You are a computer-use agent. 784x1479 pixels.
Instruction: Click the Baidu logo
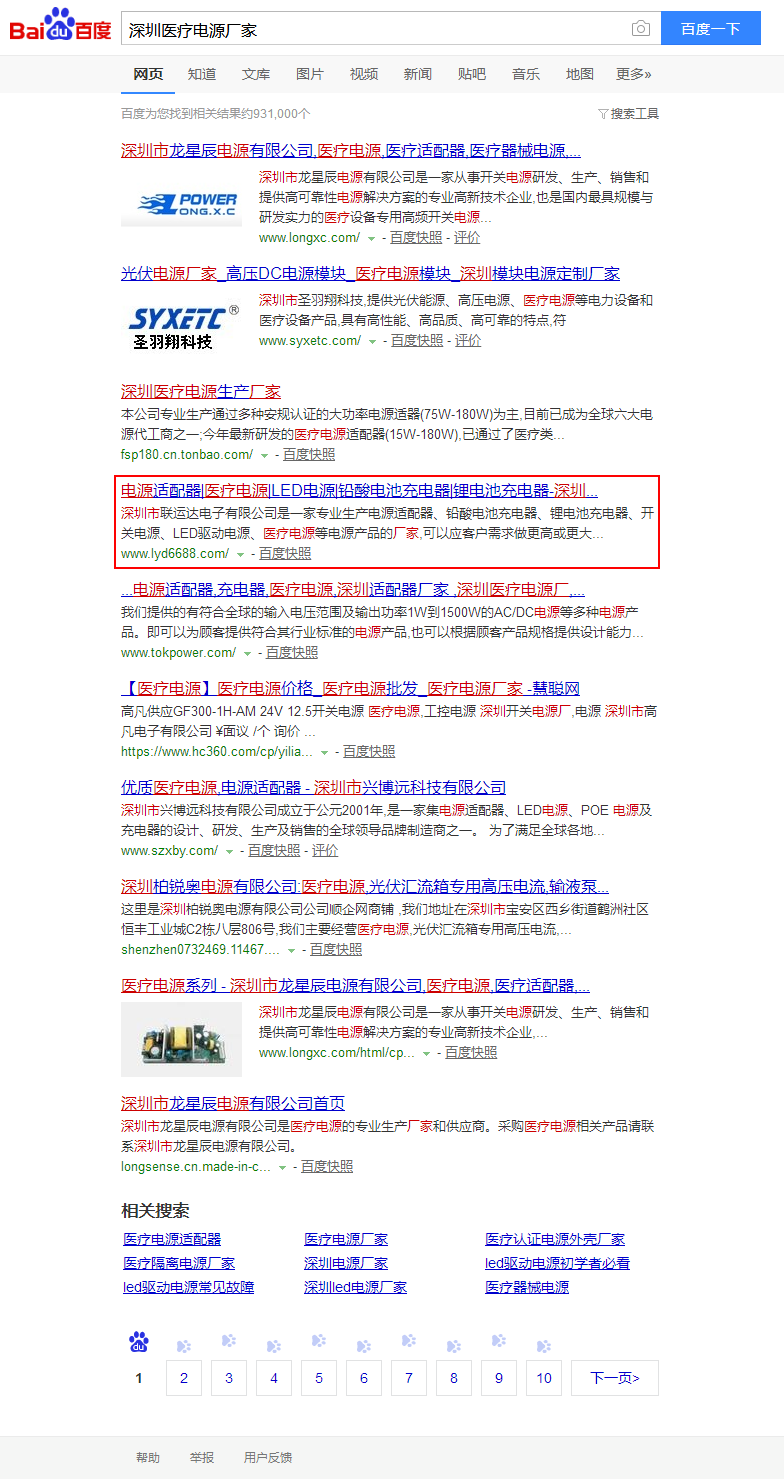point(61,26)
